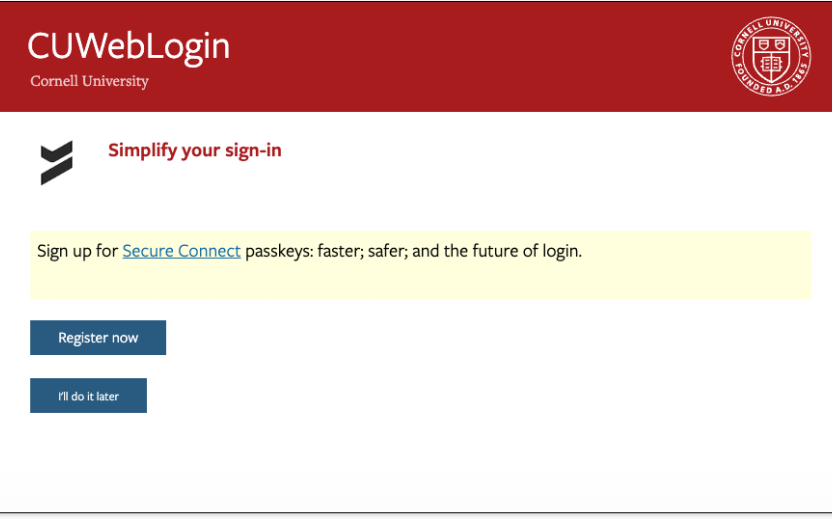Click the word passkeys in the notice
The width and height of the screenshot is (832, 520).
(x=276, y=251)
